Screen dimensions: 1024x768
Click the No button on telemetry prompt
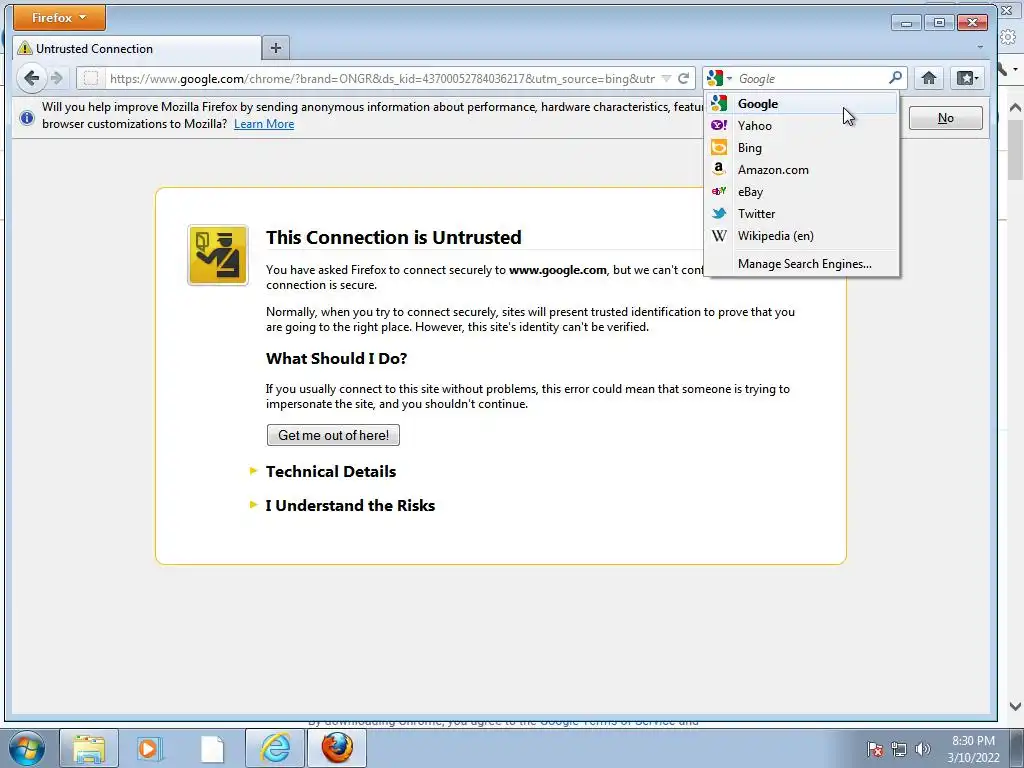click(945, 118)
